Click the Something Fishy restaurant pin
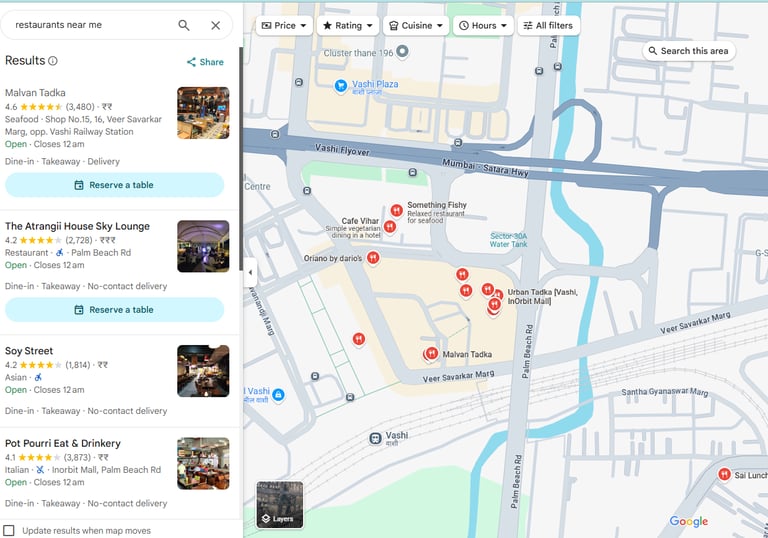 [x=396, y=210]
